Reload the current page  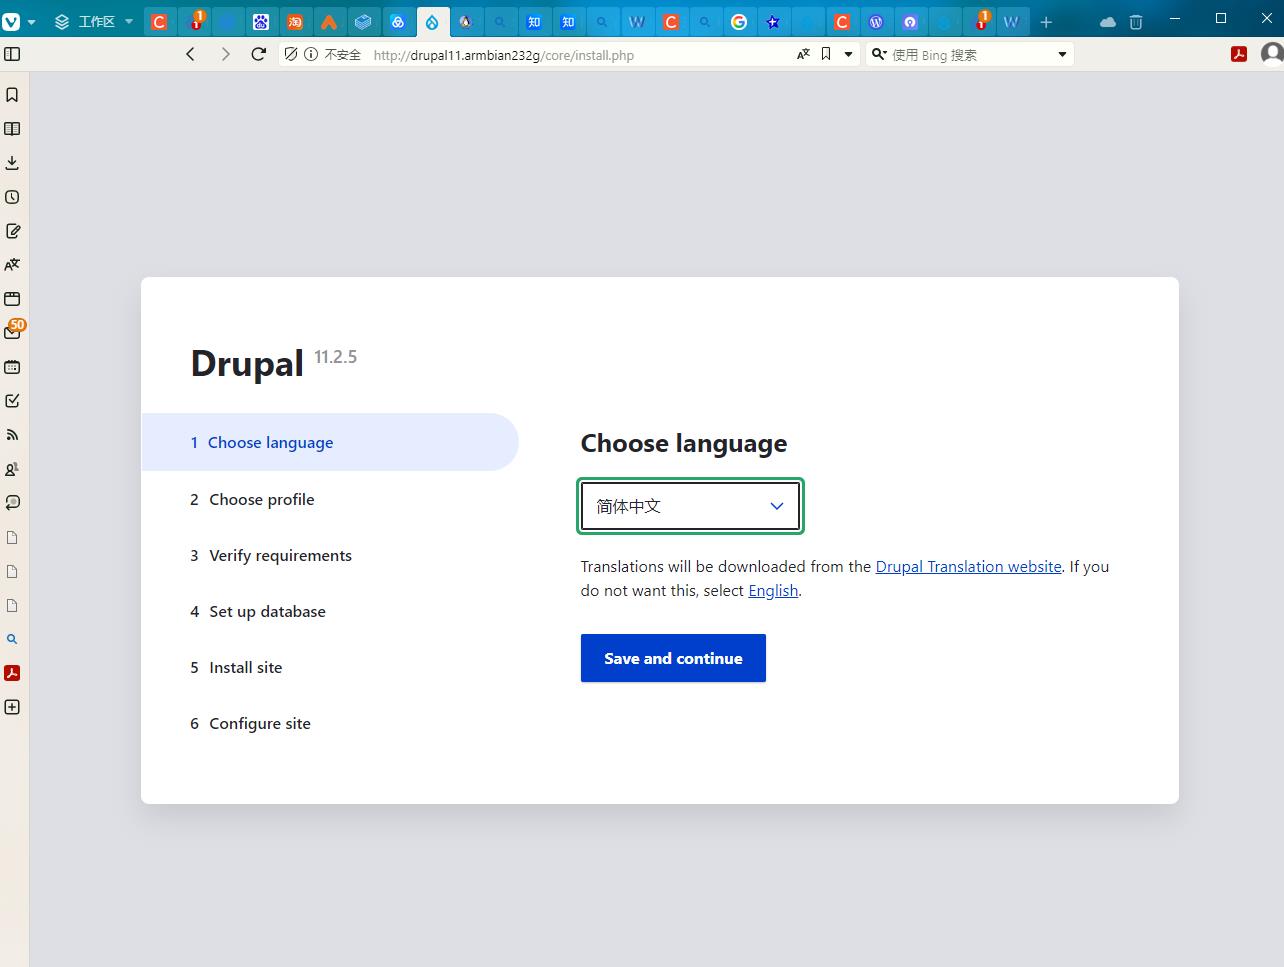(x=259, y=54)
